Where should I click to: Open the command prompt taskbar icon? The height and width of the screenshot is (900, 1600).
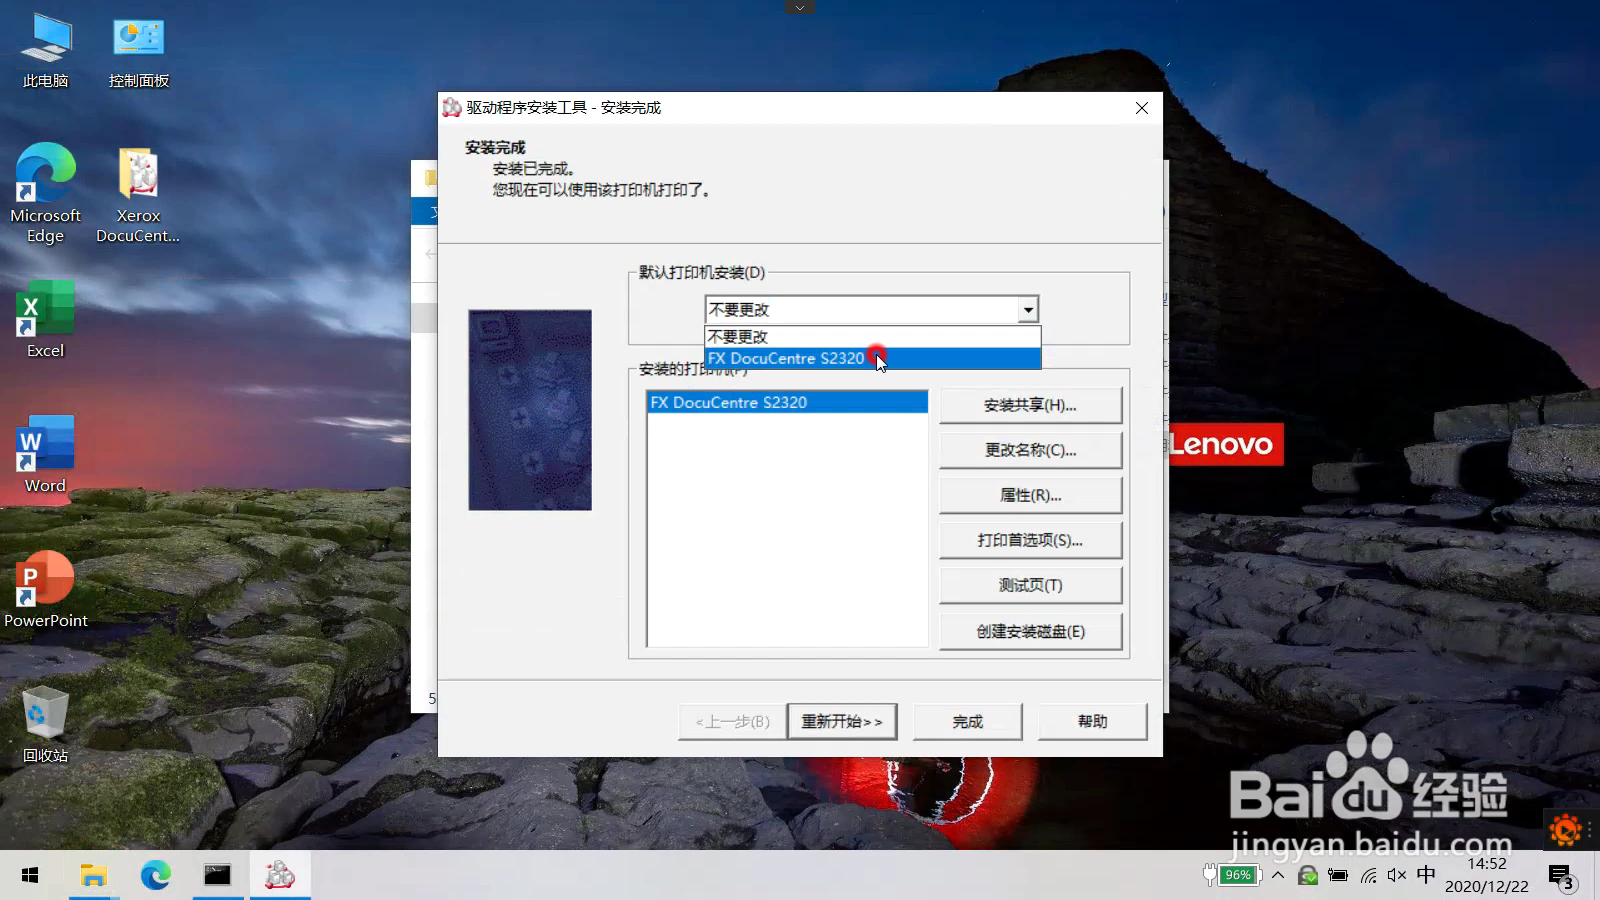217,876
